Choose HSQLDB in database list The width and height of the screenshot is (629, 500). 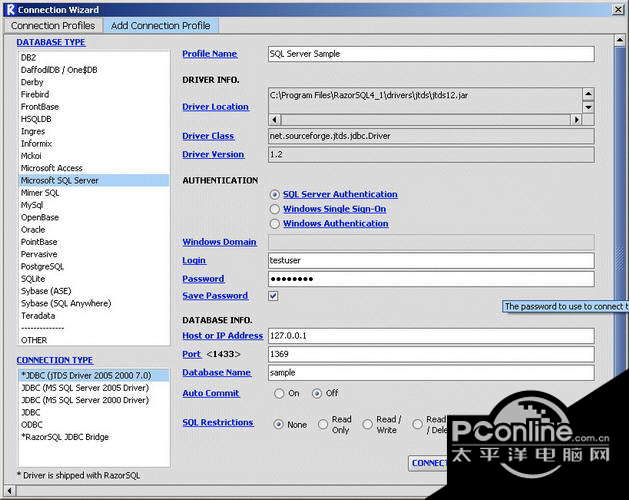94,119
